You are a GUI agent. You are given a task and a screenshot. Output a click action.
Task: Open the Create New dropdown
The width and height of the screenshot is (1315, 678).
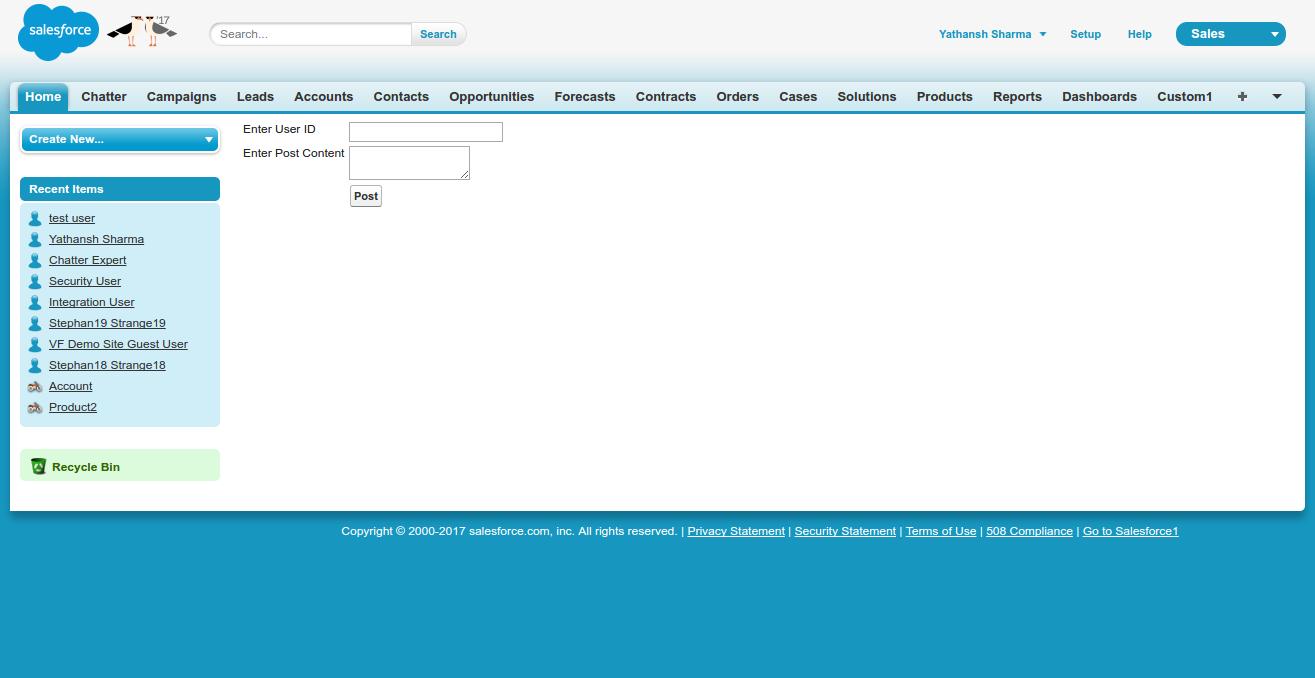click(x=119, y=139)
